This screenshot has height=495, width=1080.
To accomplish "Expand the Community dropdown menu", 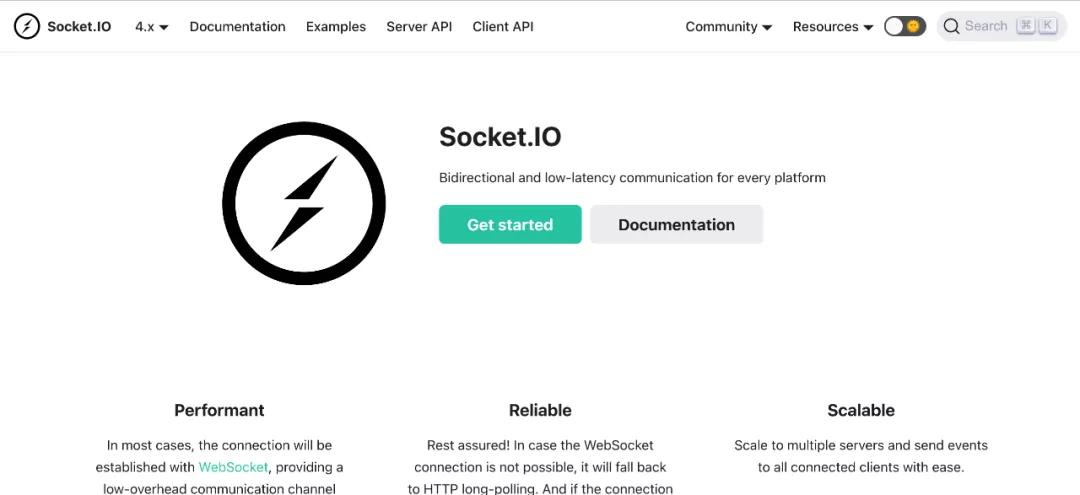I will point(729,27).
